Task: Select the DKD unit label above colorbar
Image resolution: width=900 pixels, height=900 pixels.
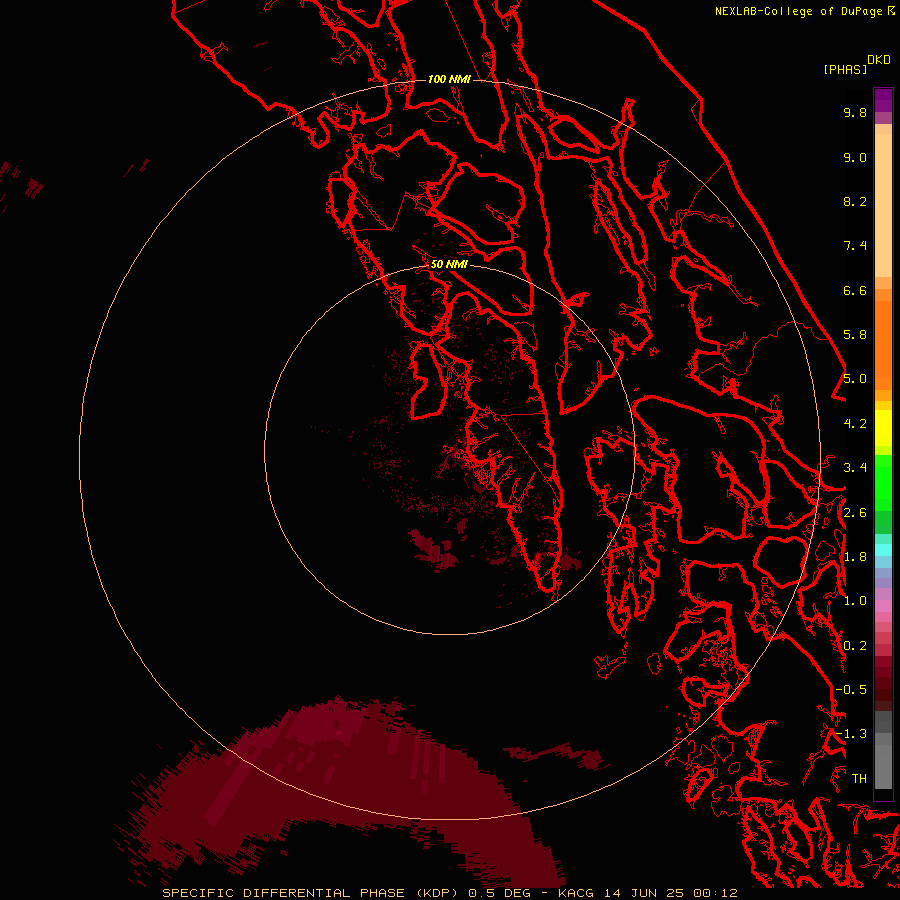Action: [x=878, y=60]
